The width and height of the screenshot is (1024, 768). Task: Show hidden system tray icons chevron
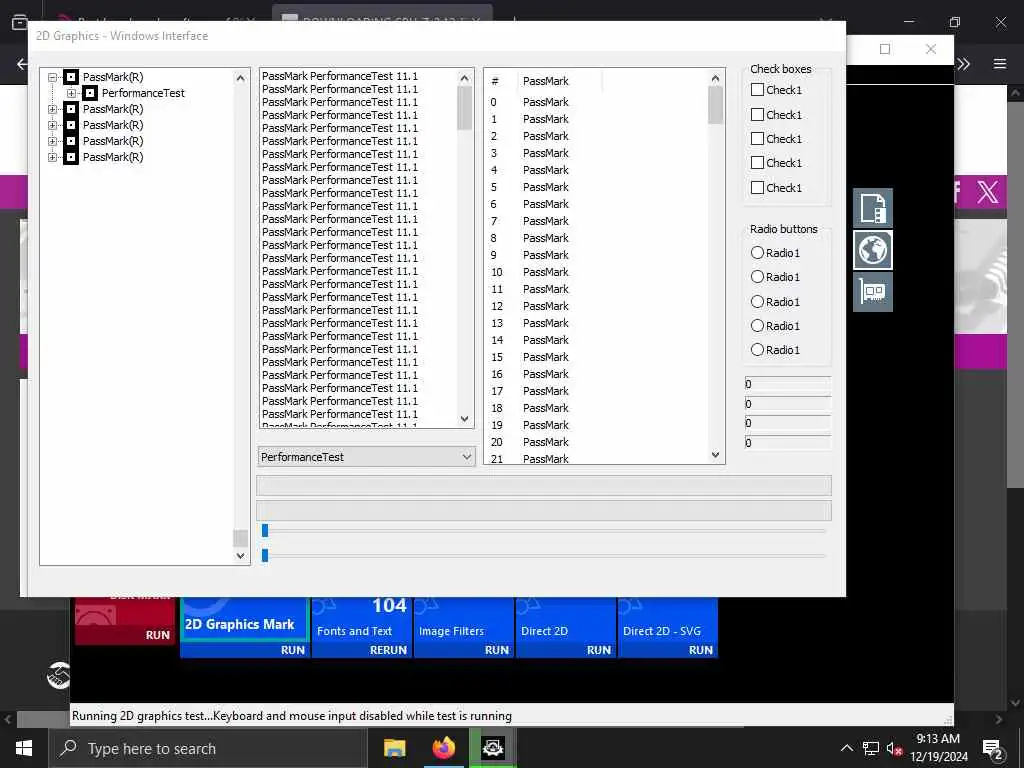coord(846,748)
